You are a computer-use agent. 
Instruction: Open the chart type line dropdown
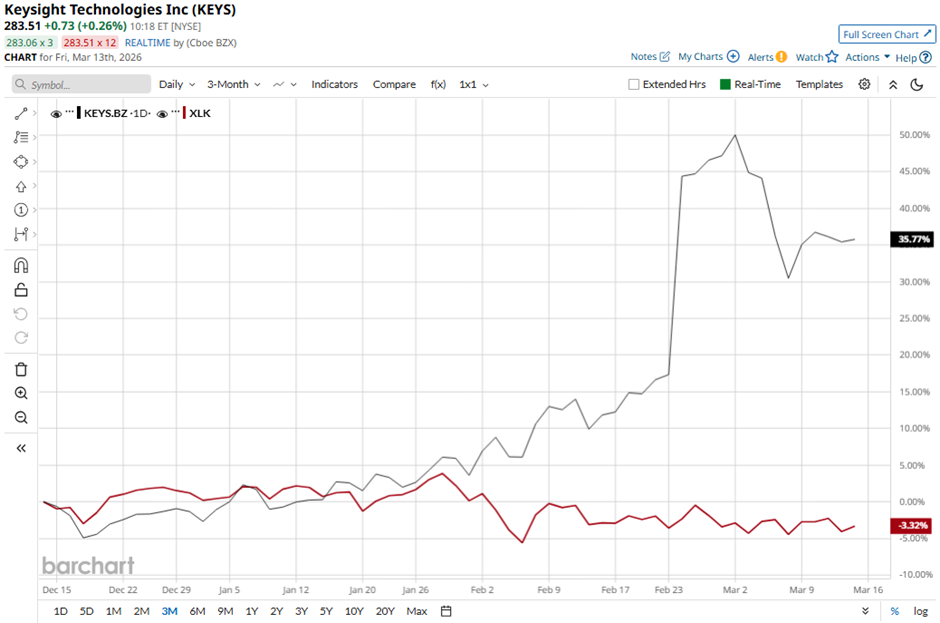click(285, 85)
